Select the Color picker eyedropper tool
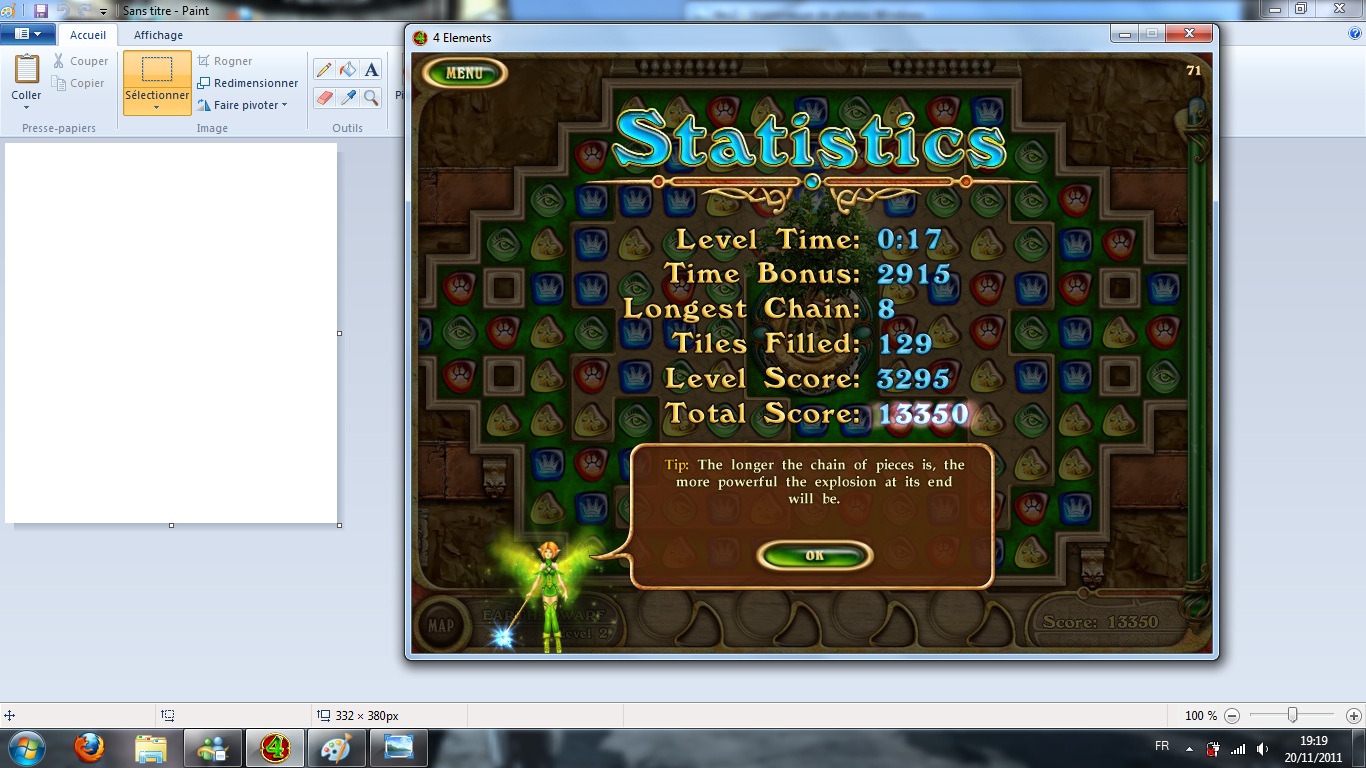This screenshot has height=768, width=1366. pos(348,98)
